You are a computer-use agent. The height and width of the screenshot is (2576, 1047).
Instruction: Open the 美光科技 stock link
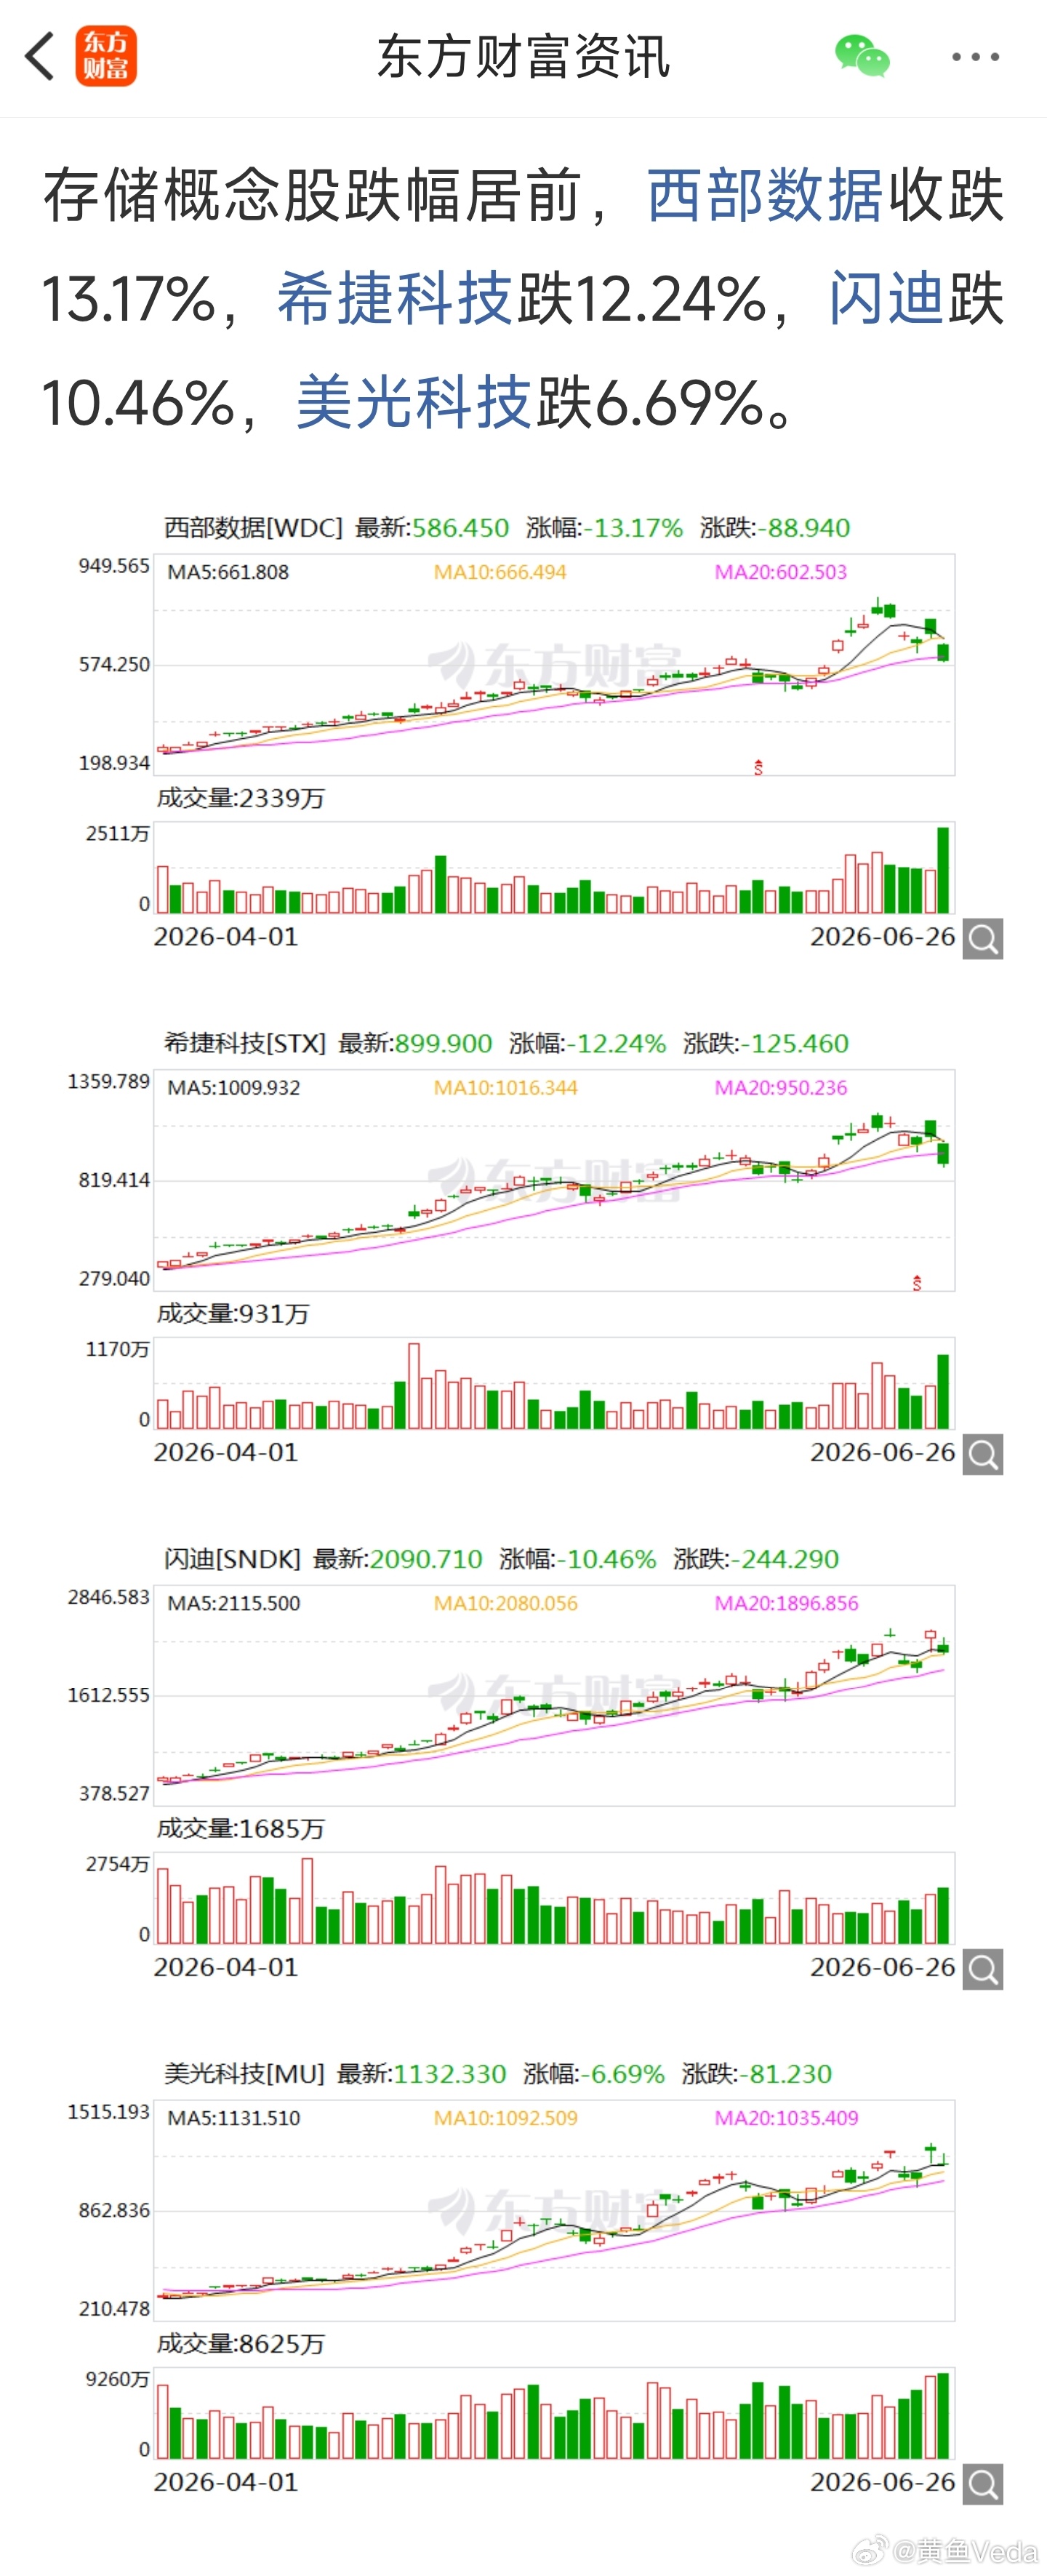click(x=413, y=402)
